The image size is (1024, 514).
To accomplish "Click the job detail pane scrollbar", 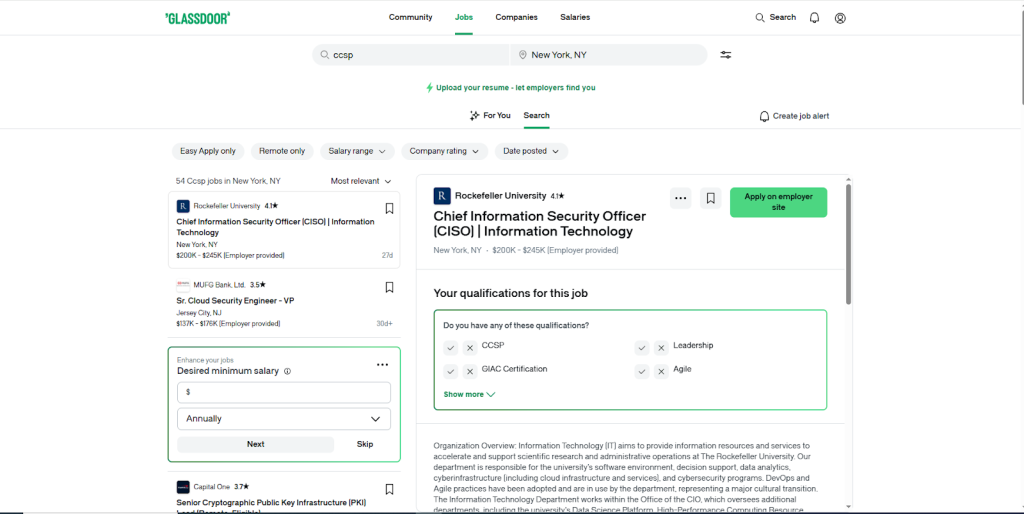I will coord(848,245).
